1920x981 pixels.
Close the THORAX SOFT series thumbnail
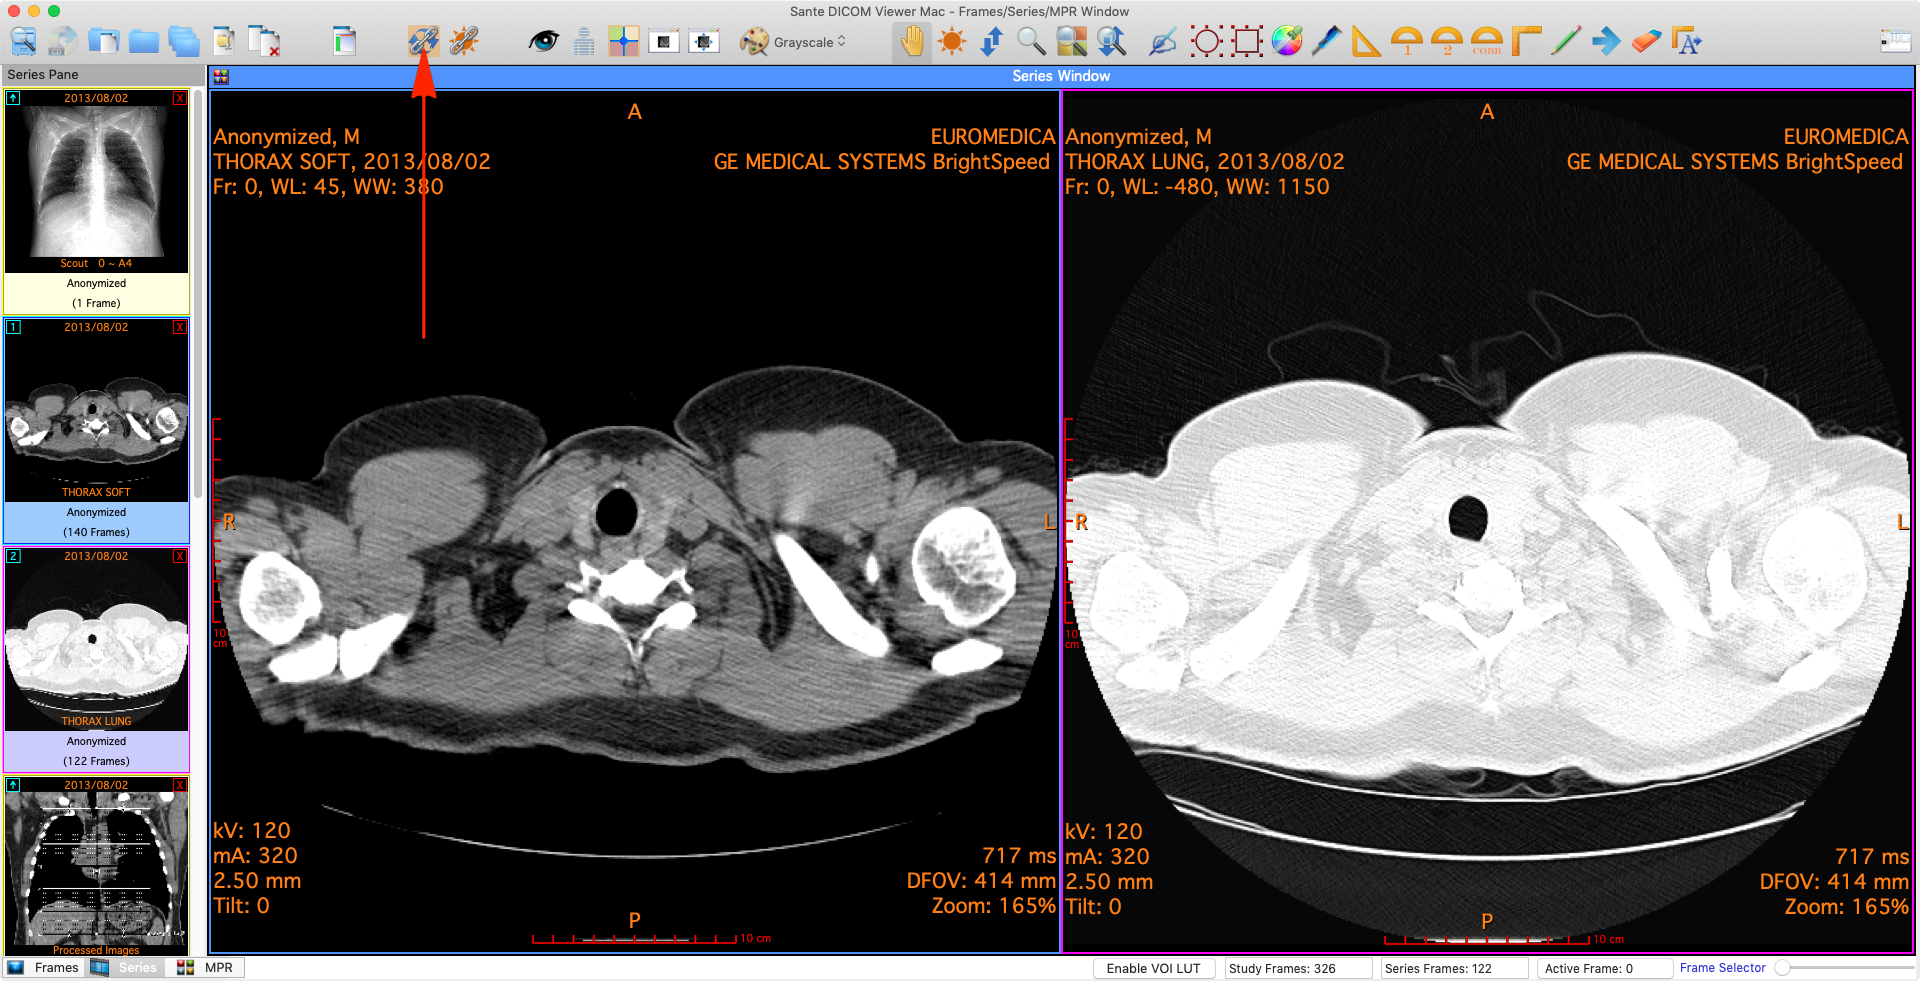coord(180,327)
